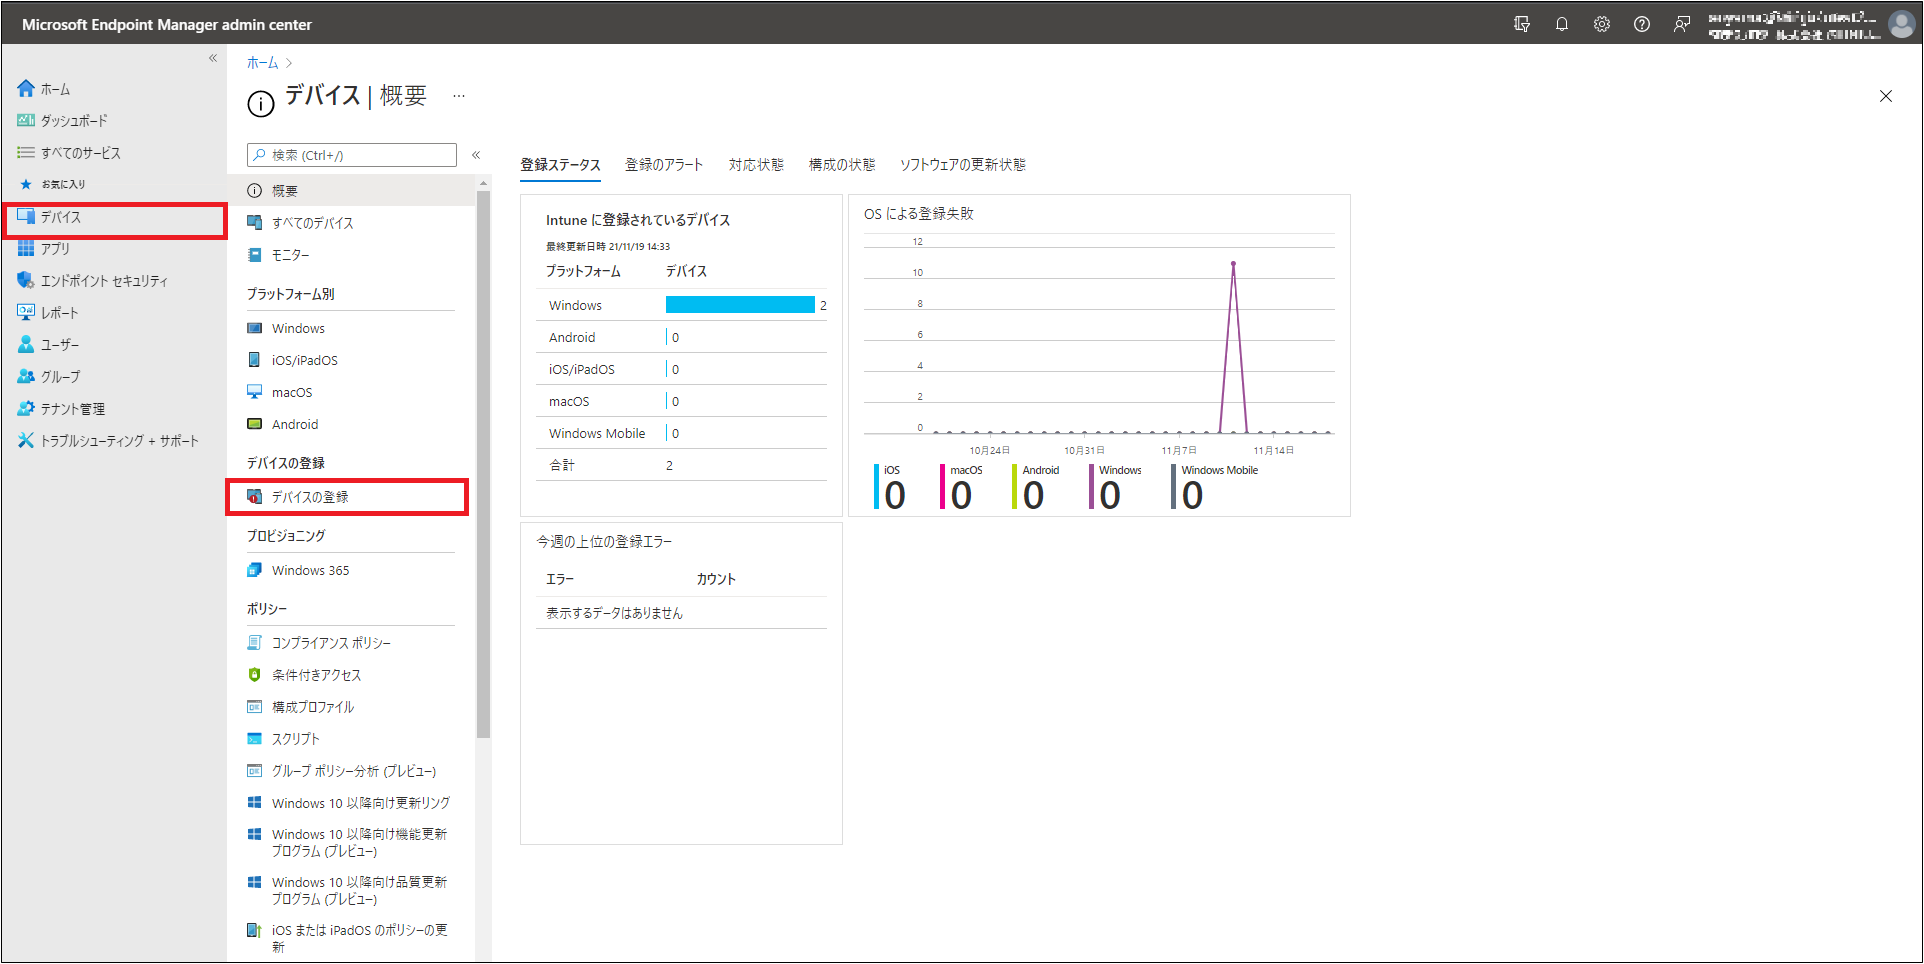Switch to the 登録ステータス tab
The height and width of the screenshot is (964, 1924).
click(560, 165)
